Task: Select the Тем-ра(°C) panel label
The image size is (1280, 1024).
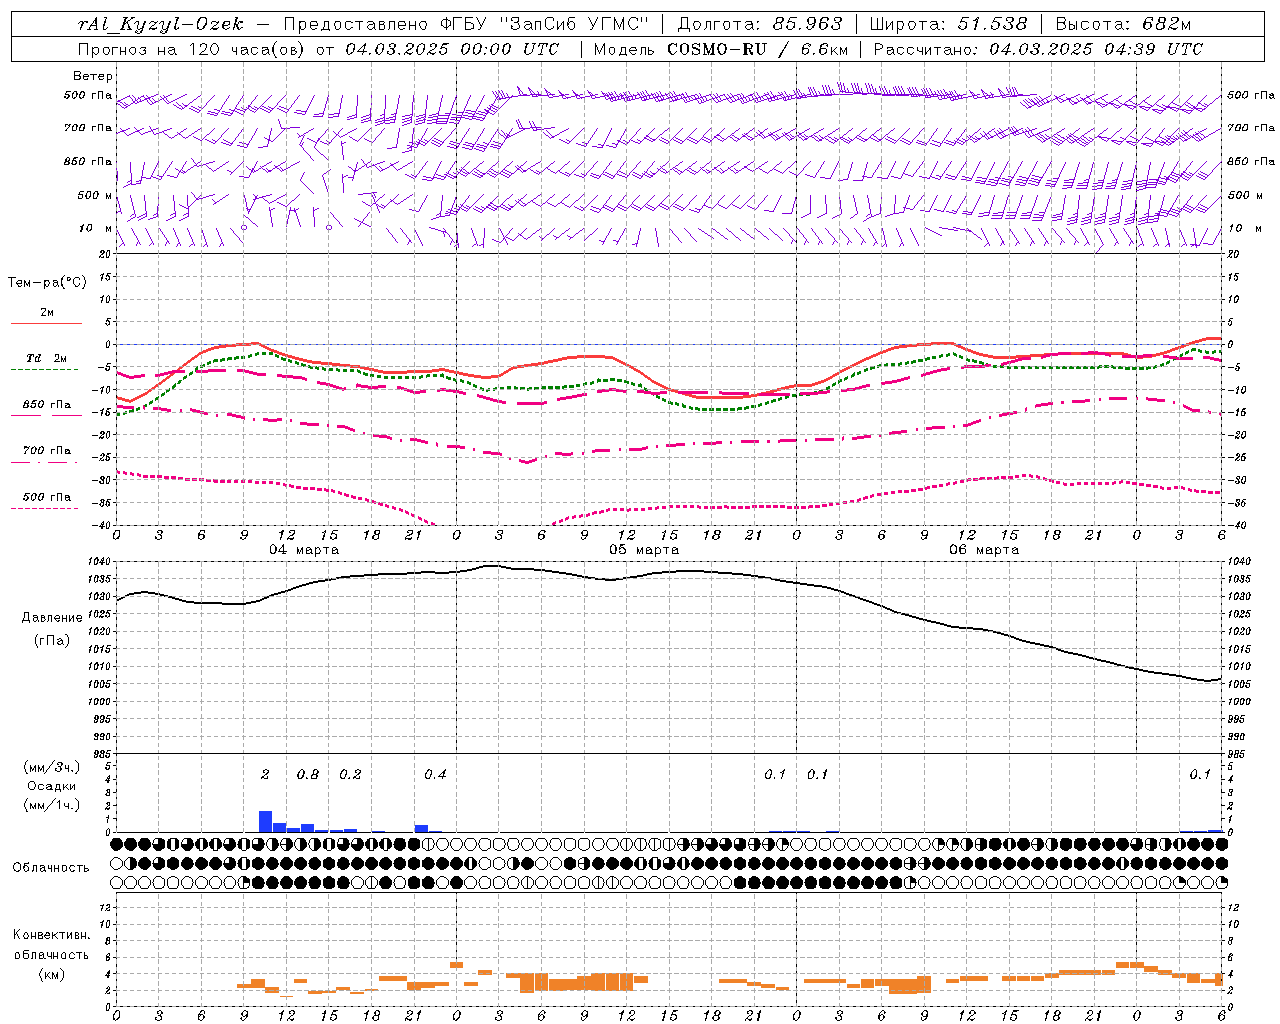Action: click(x=47, y=283)
